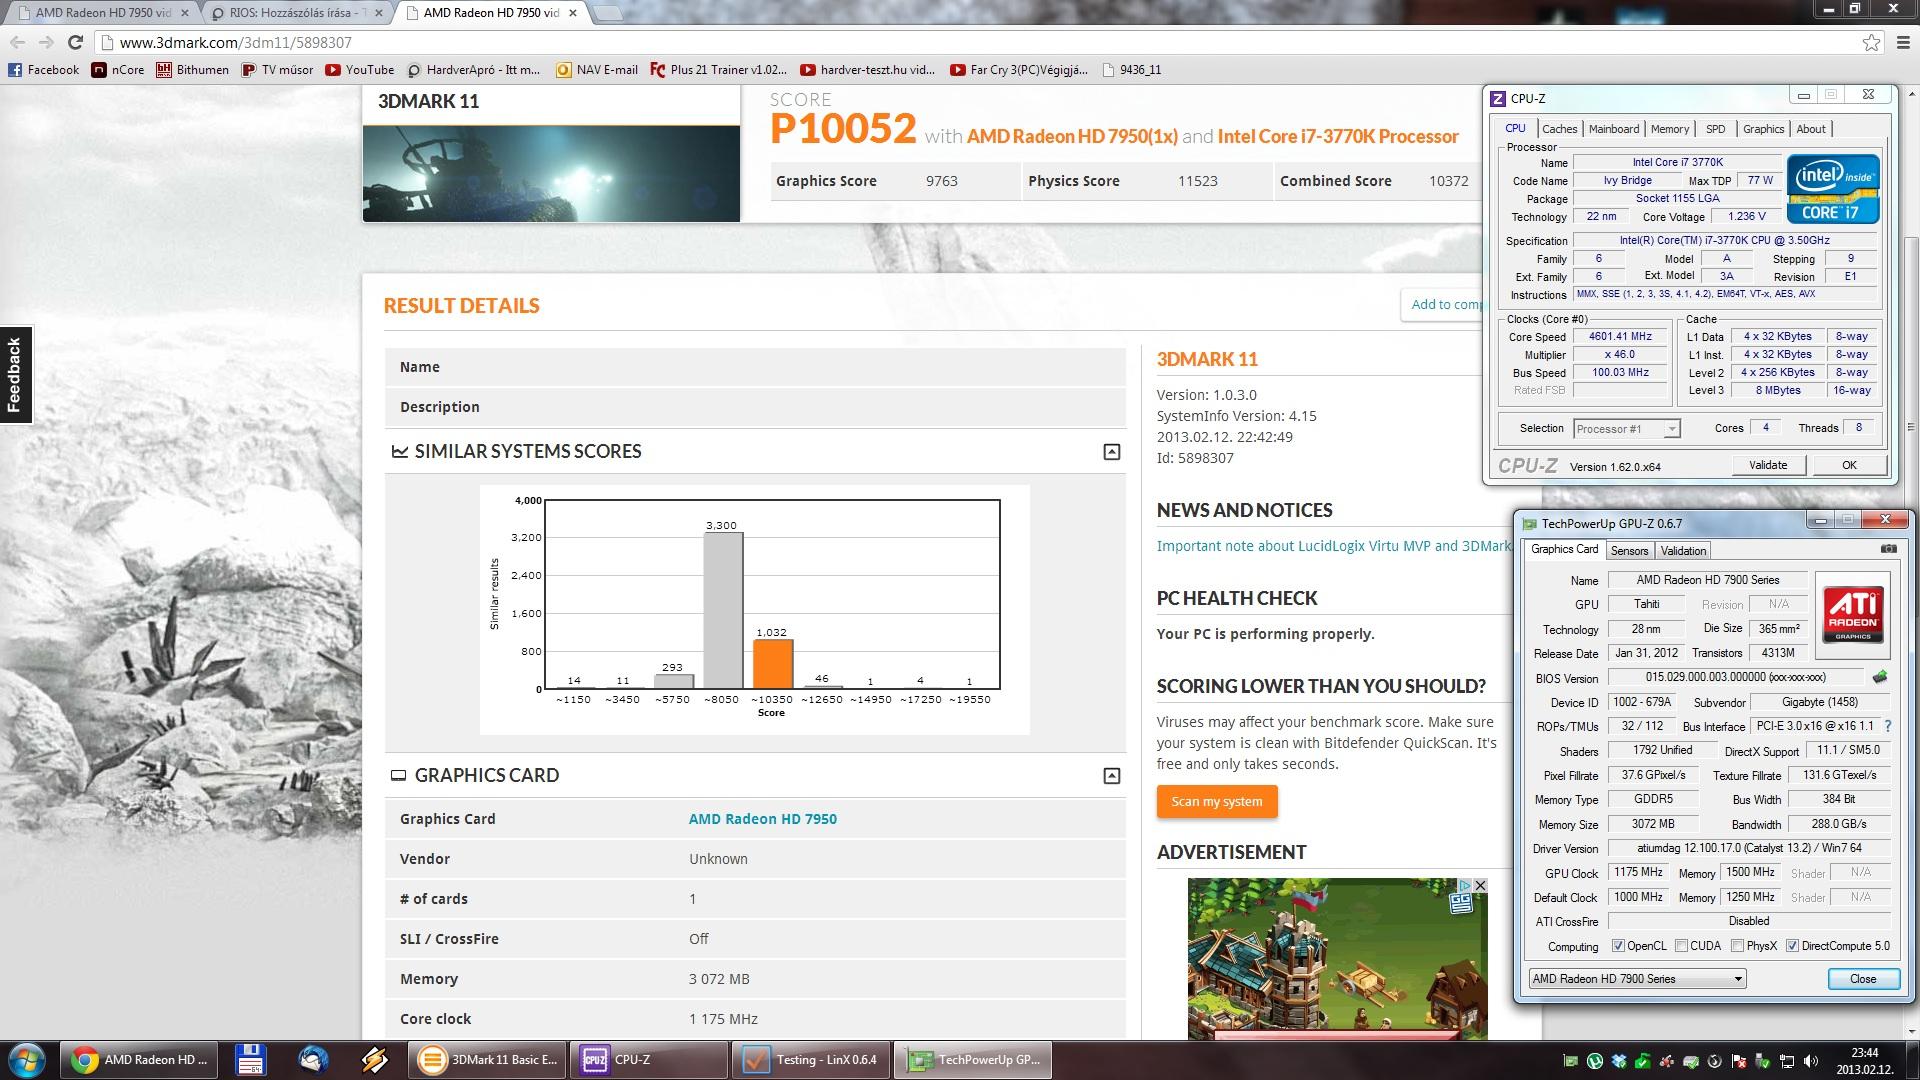1920x1080 pixels.
Task: Toggle the OpenCL checkbox
Action: click(1618, 946)
